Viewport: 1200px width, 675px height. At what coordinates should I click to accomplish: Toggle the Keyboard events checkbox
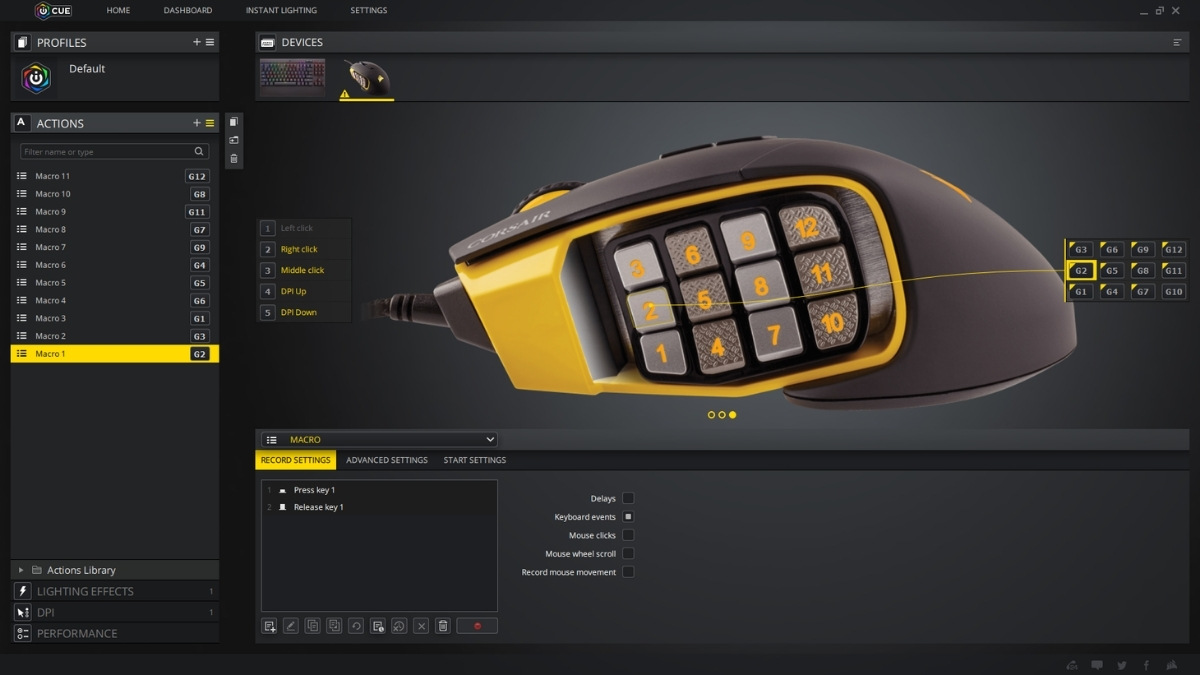[628, 517]
